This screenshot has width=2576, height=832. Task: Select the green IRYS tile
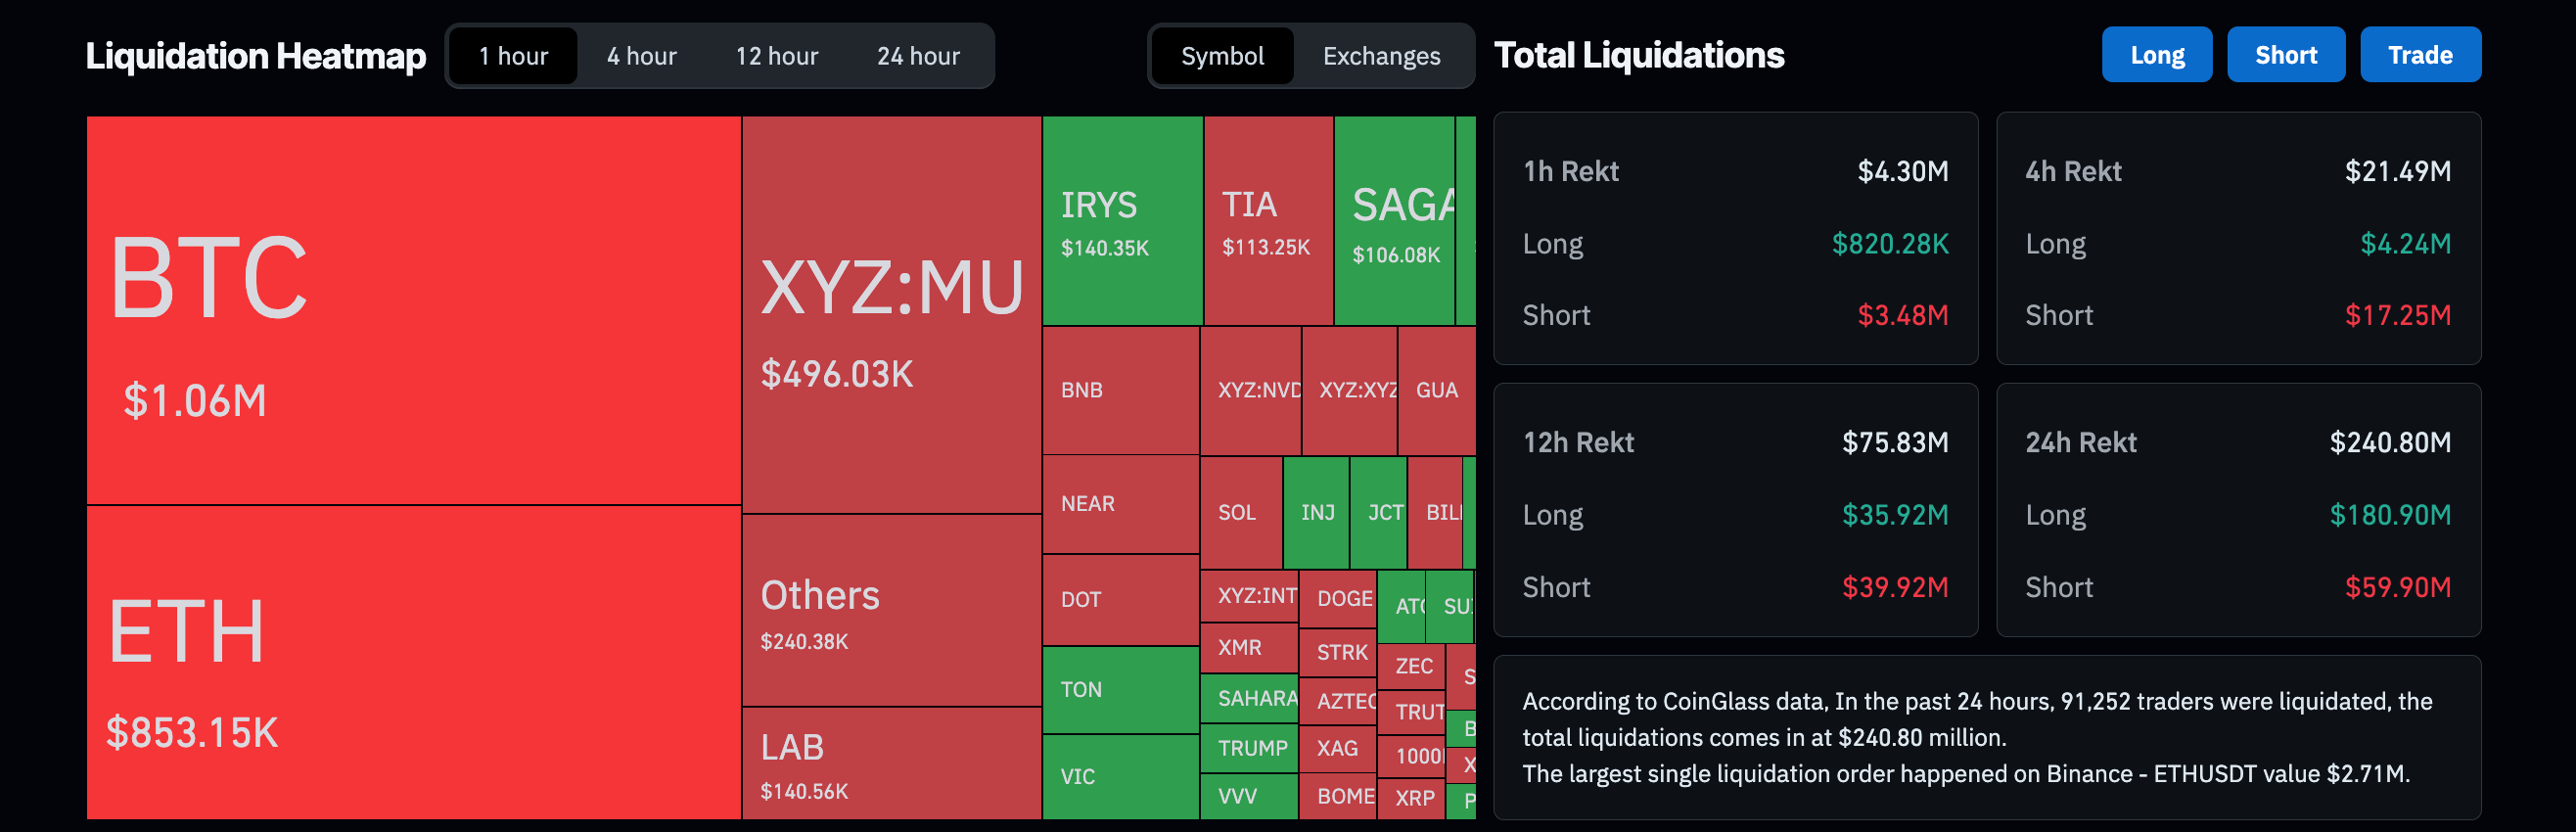(1122, 221)
